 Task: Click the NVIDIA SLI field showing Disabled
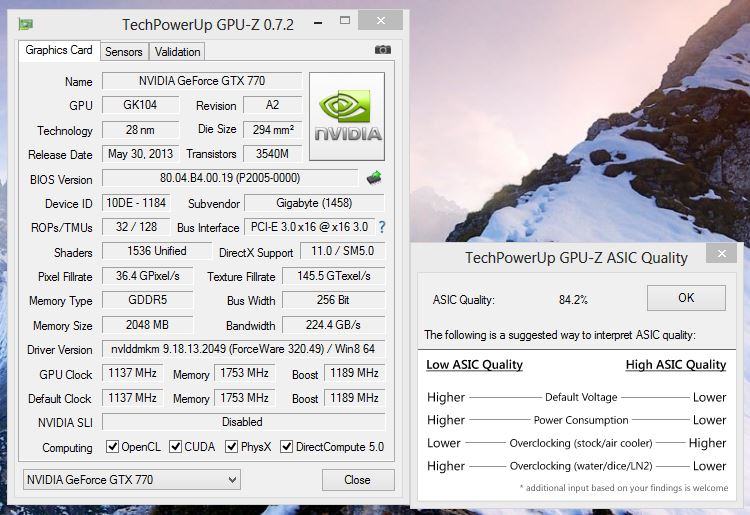pyautogui.click(x=243, y=422)
